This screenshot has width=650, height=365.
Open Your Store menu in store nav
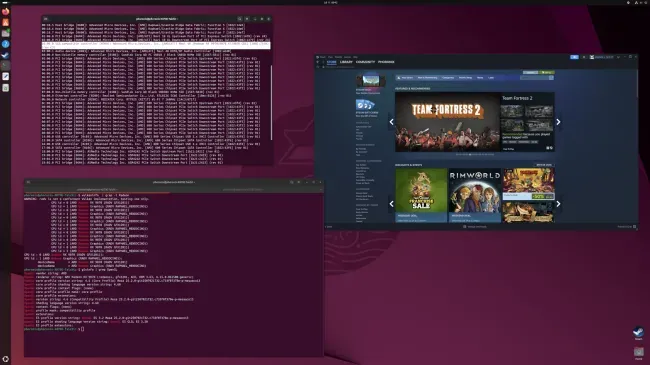point(407,78)
